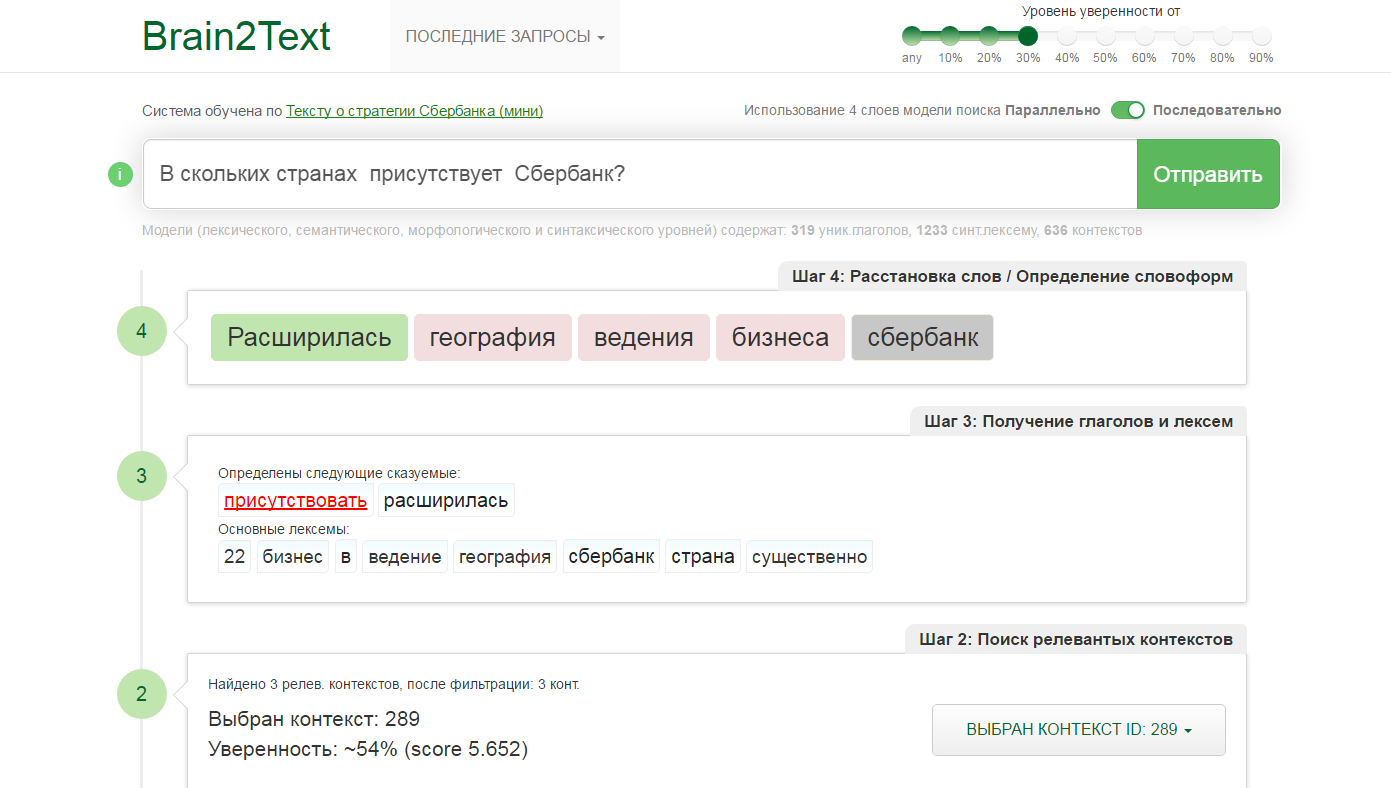This screenshot has height=788, width=1391.
Task: Click the text Уверенность: ~54% (score 5.652)
Action: pos(368,749)
